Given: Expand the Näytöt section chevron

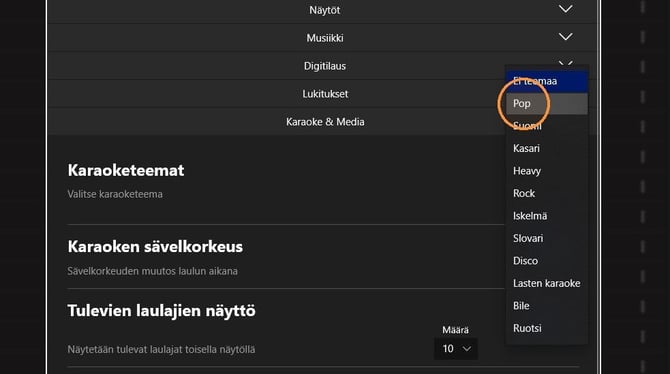Looking at the screenshot, I should click(x=565, y=9).
